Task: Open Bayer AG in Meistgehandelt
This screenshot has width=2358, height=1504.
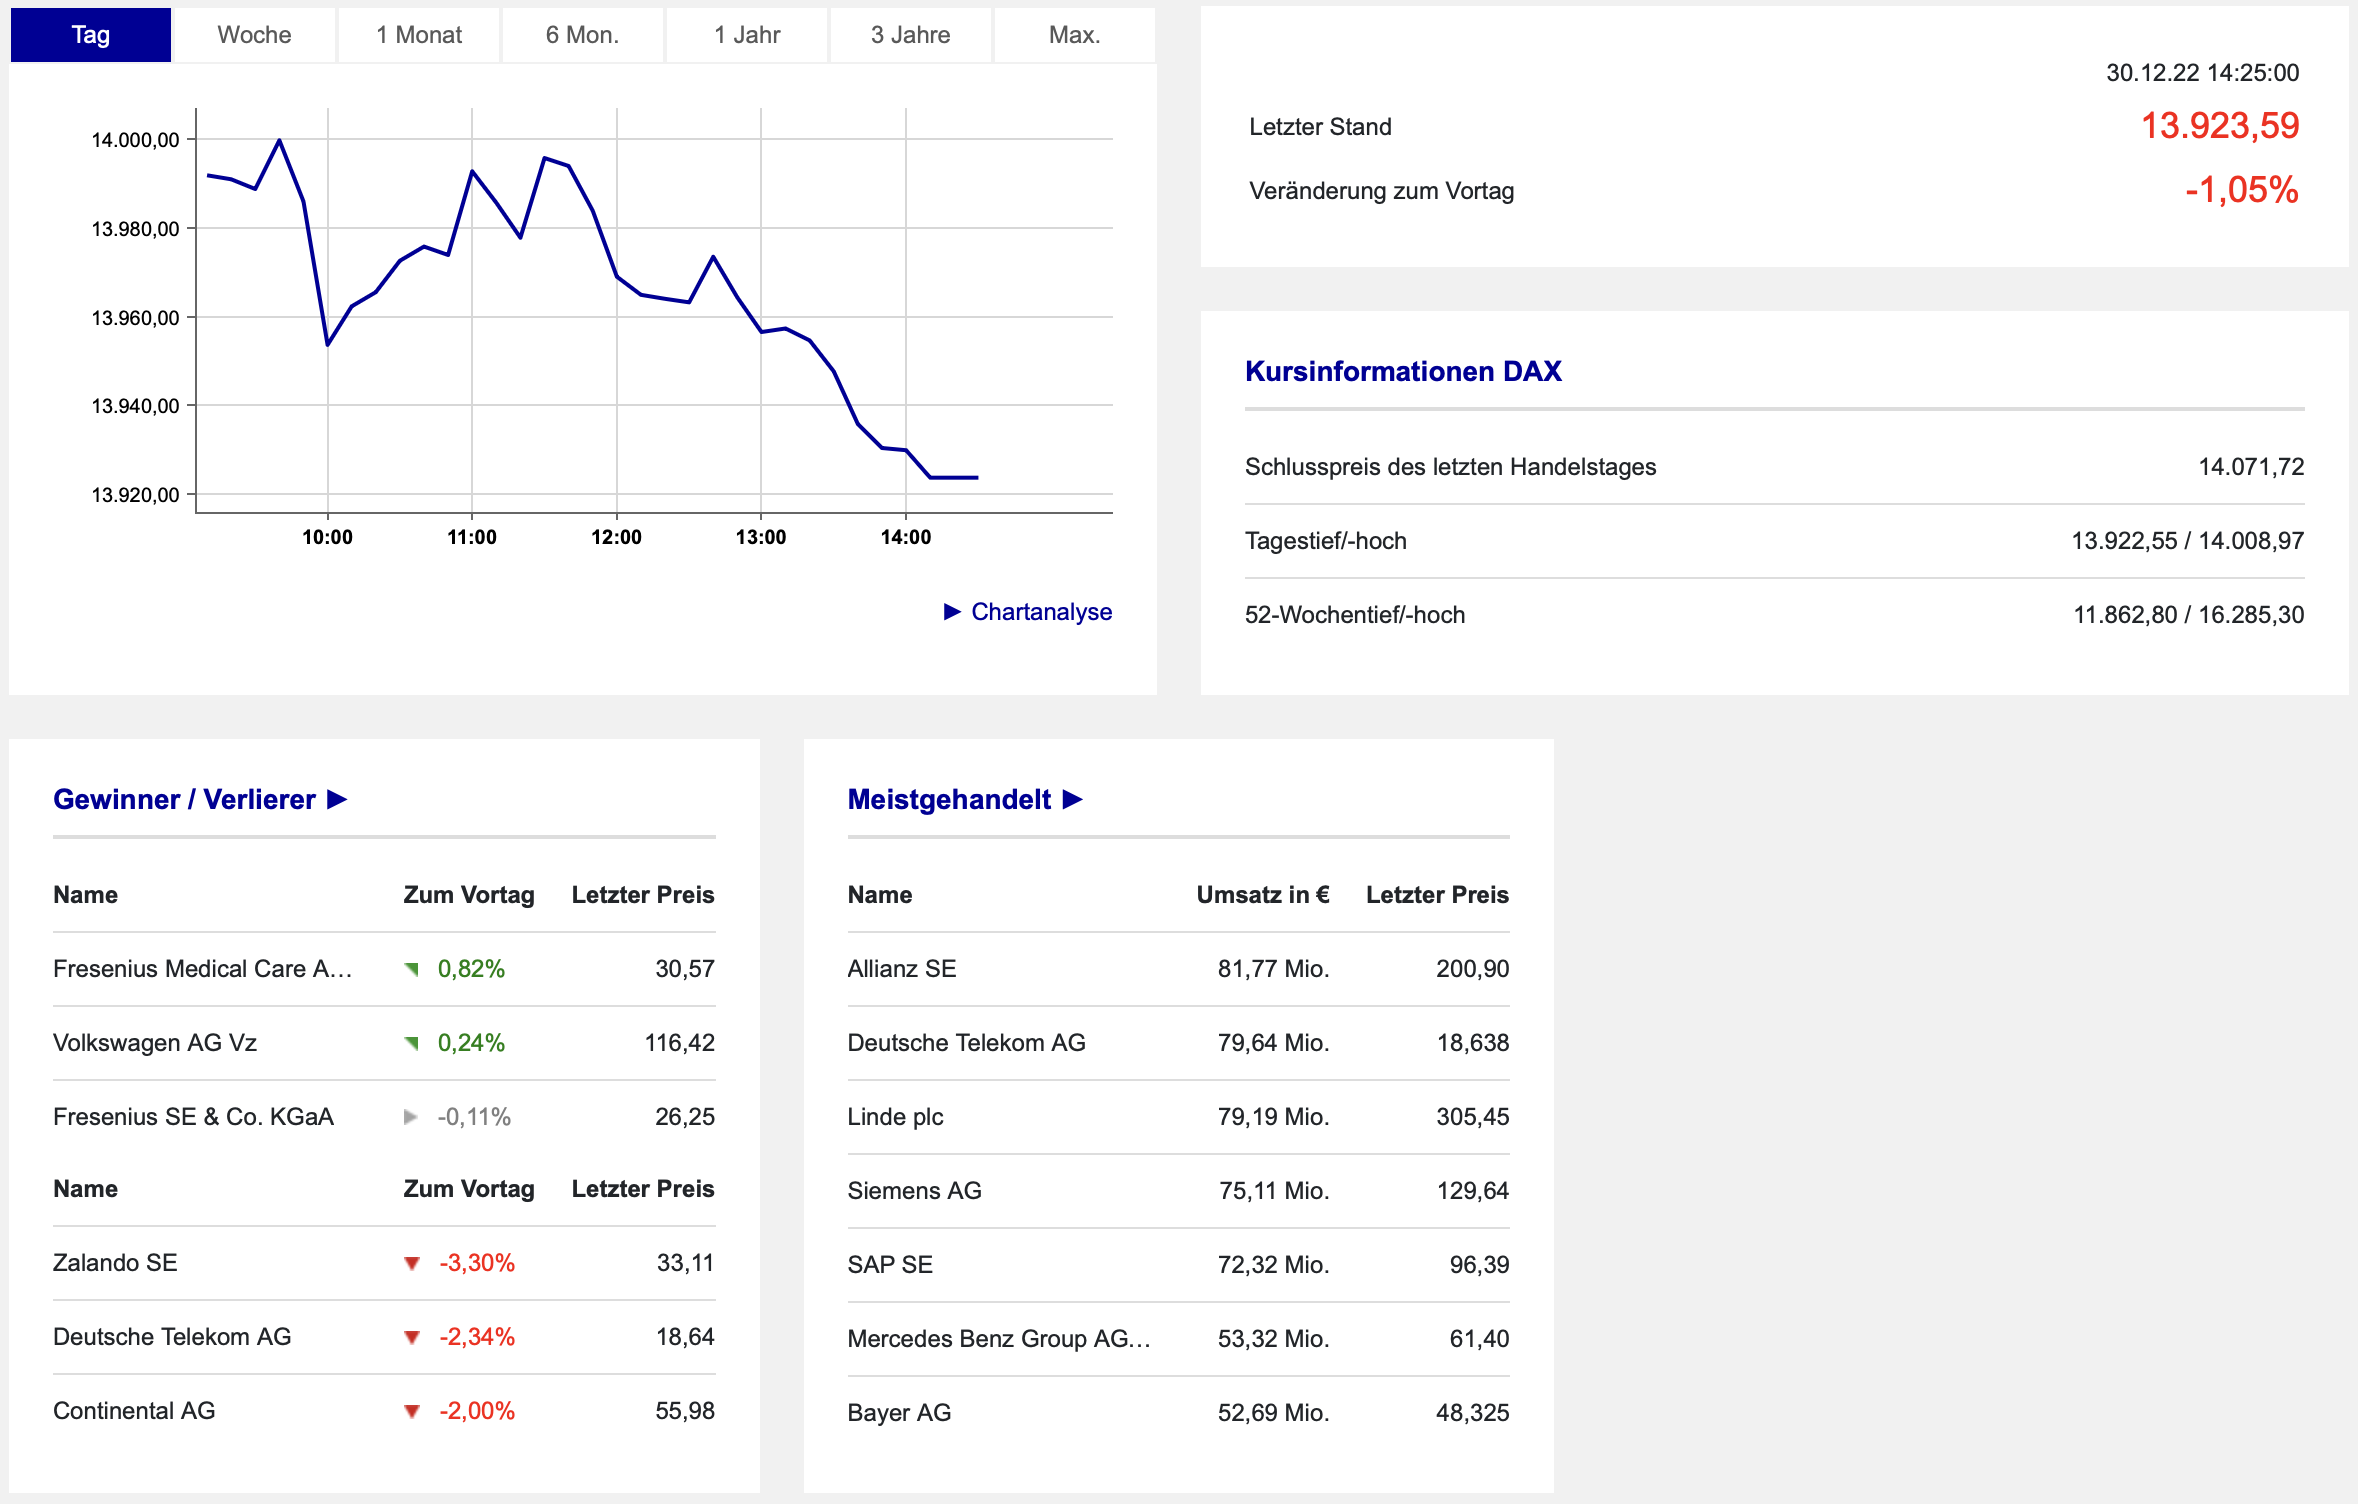Action: (899, 1413)
